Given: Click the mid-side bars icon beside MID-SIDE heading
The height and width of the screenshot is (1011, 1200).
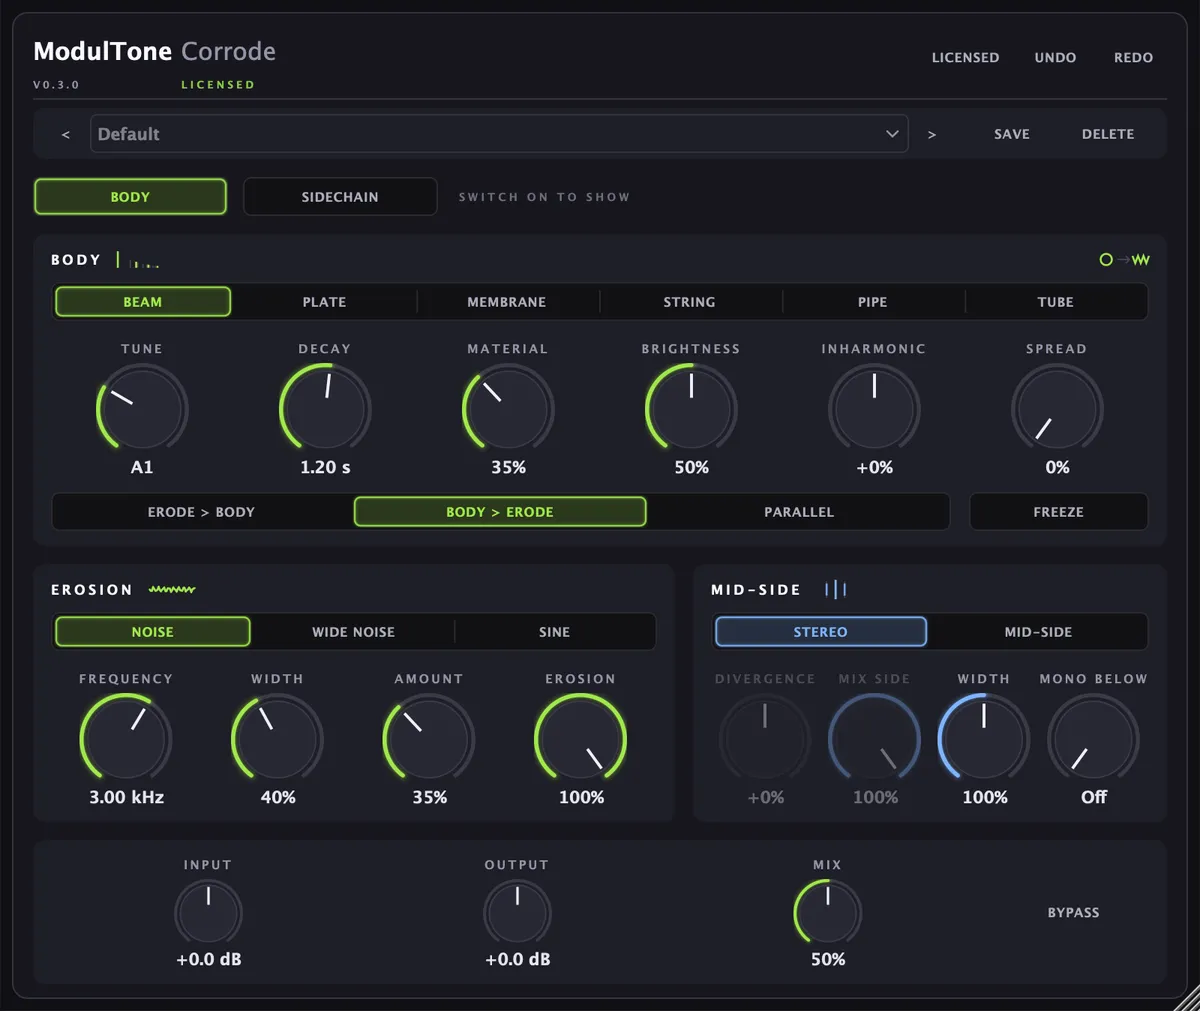Looking at the screenshot, I should pyautogui.click(x=836, y=590).
